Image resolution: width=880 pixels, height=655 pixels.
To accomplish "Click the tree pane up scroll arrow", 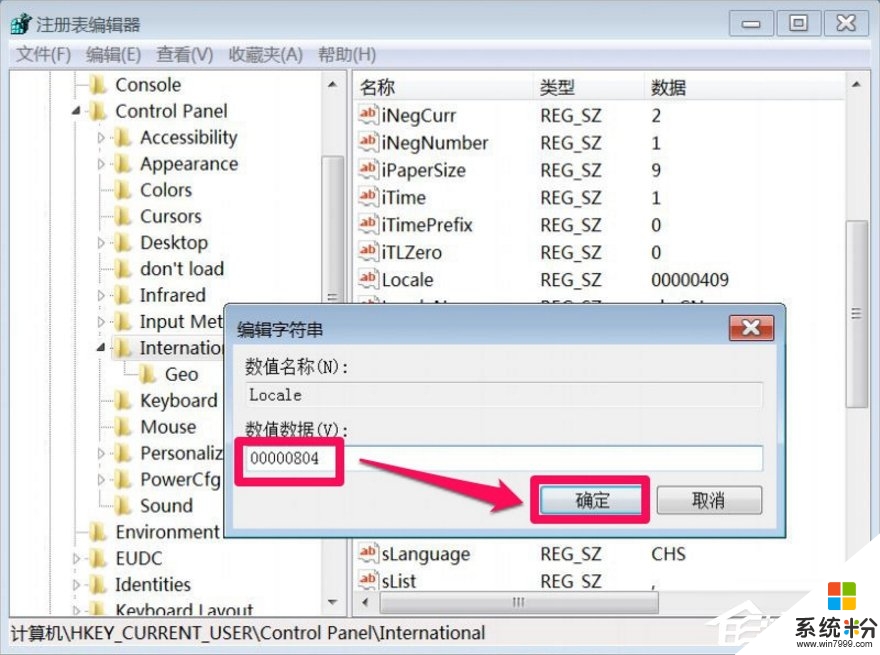I will click(333, 85).
